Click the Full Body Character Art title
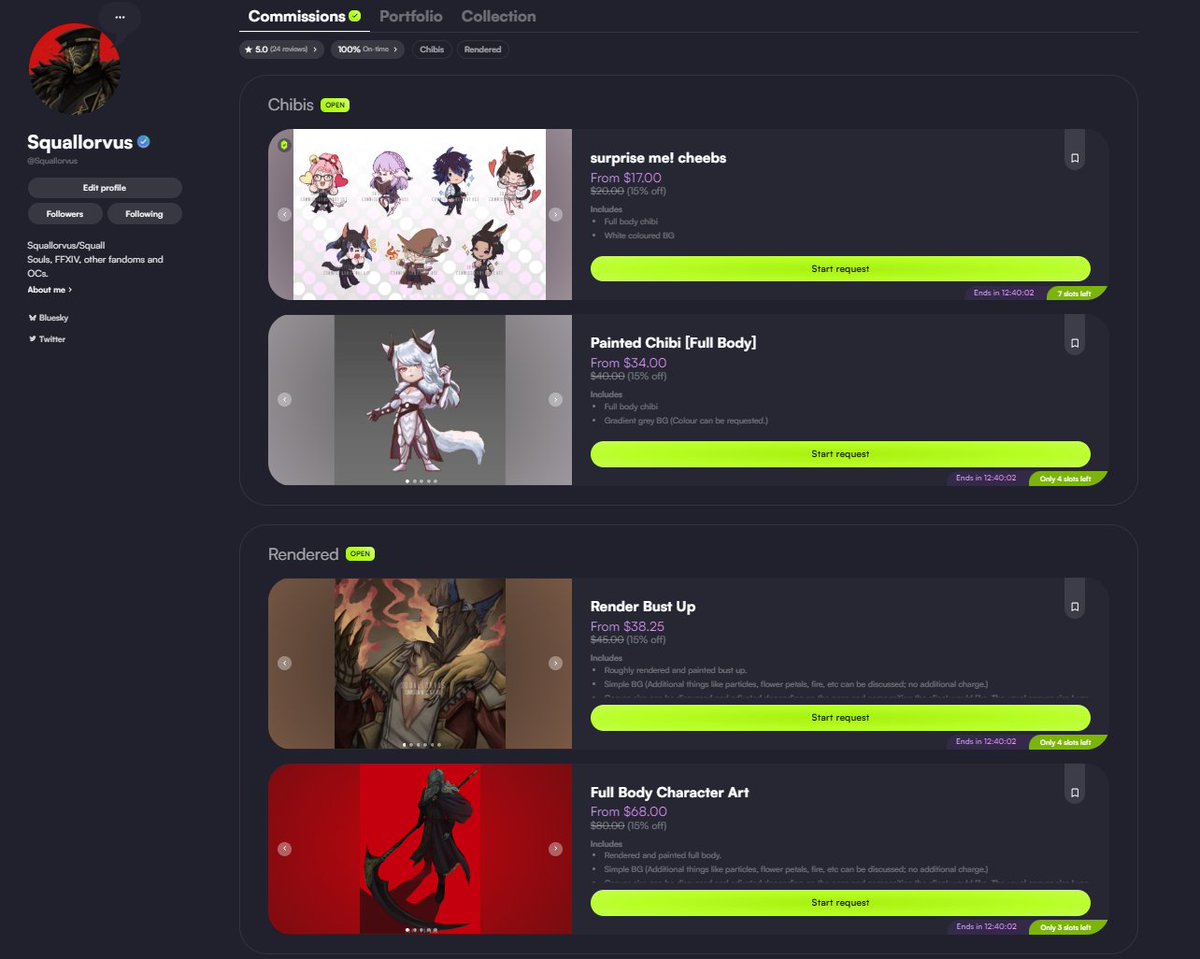Image resolution: width=1200 pixels, height=959 pixels. pyautogui.click(x=670, y=792)
